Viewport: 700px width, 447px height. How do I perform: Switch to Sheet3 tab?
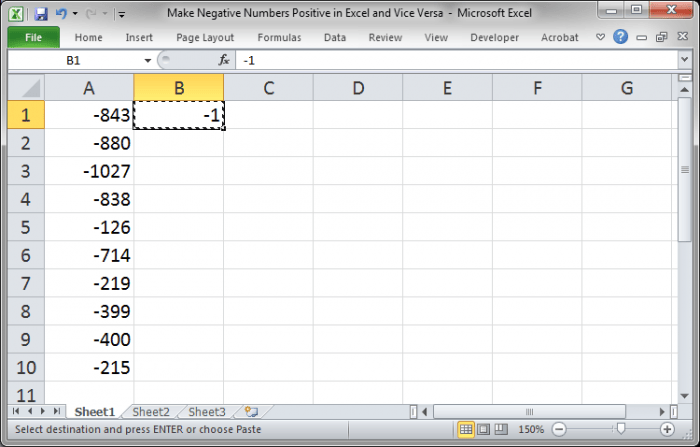tap(207, 412)
